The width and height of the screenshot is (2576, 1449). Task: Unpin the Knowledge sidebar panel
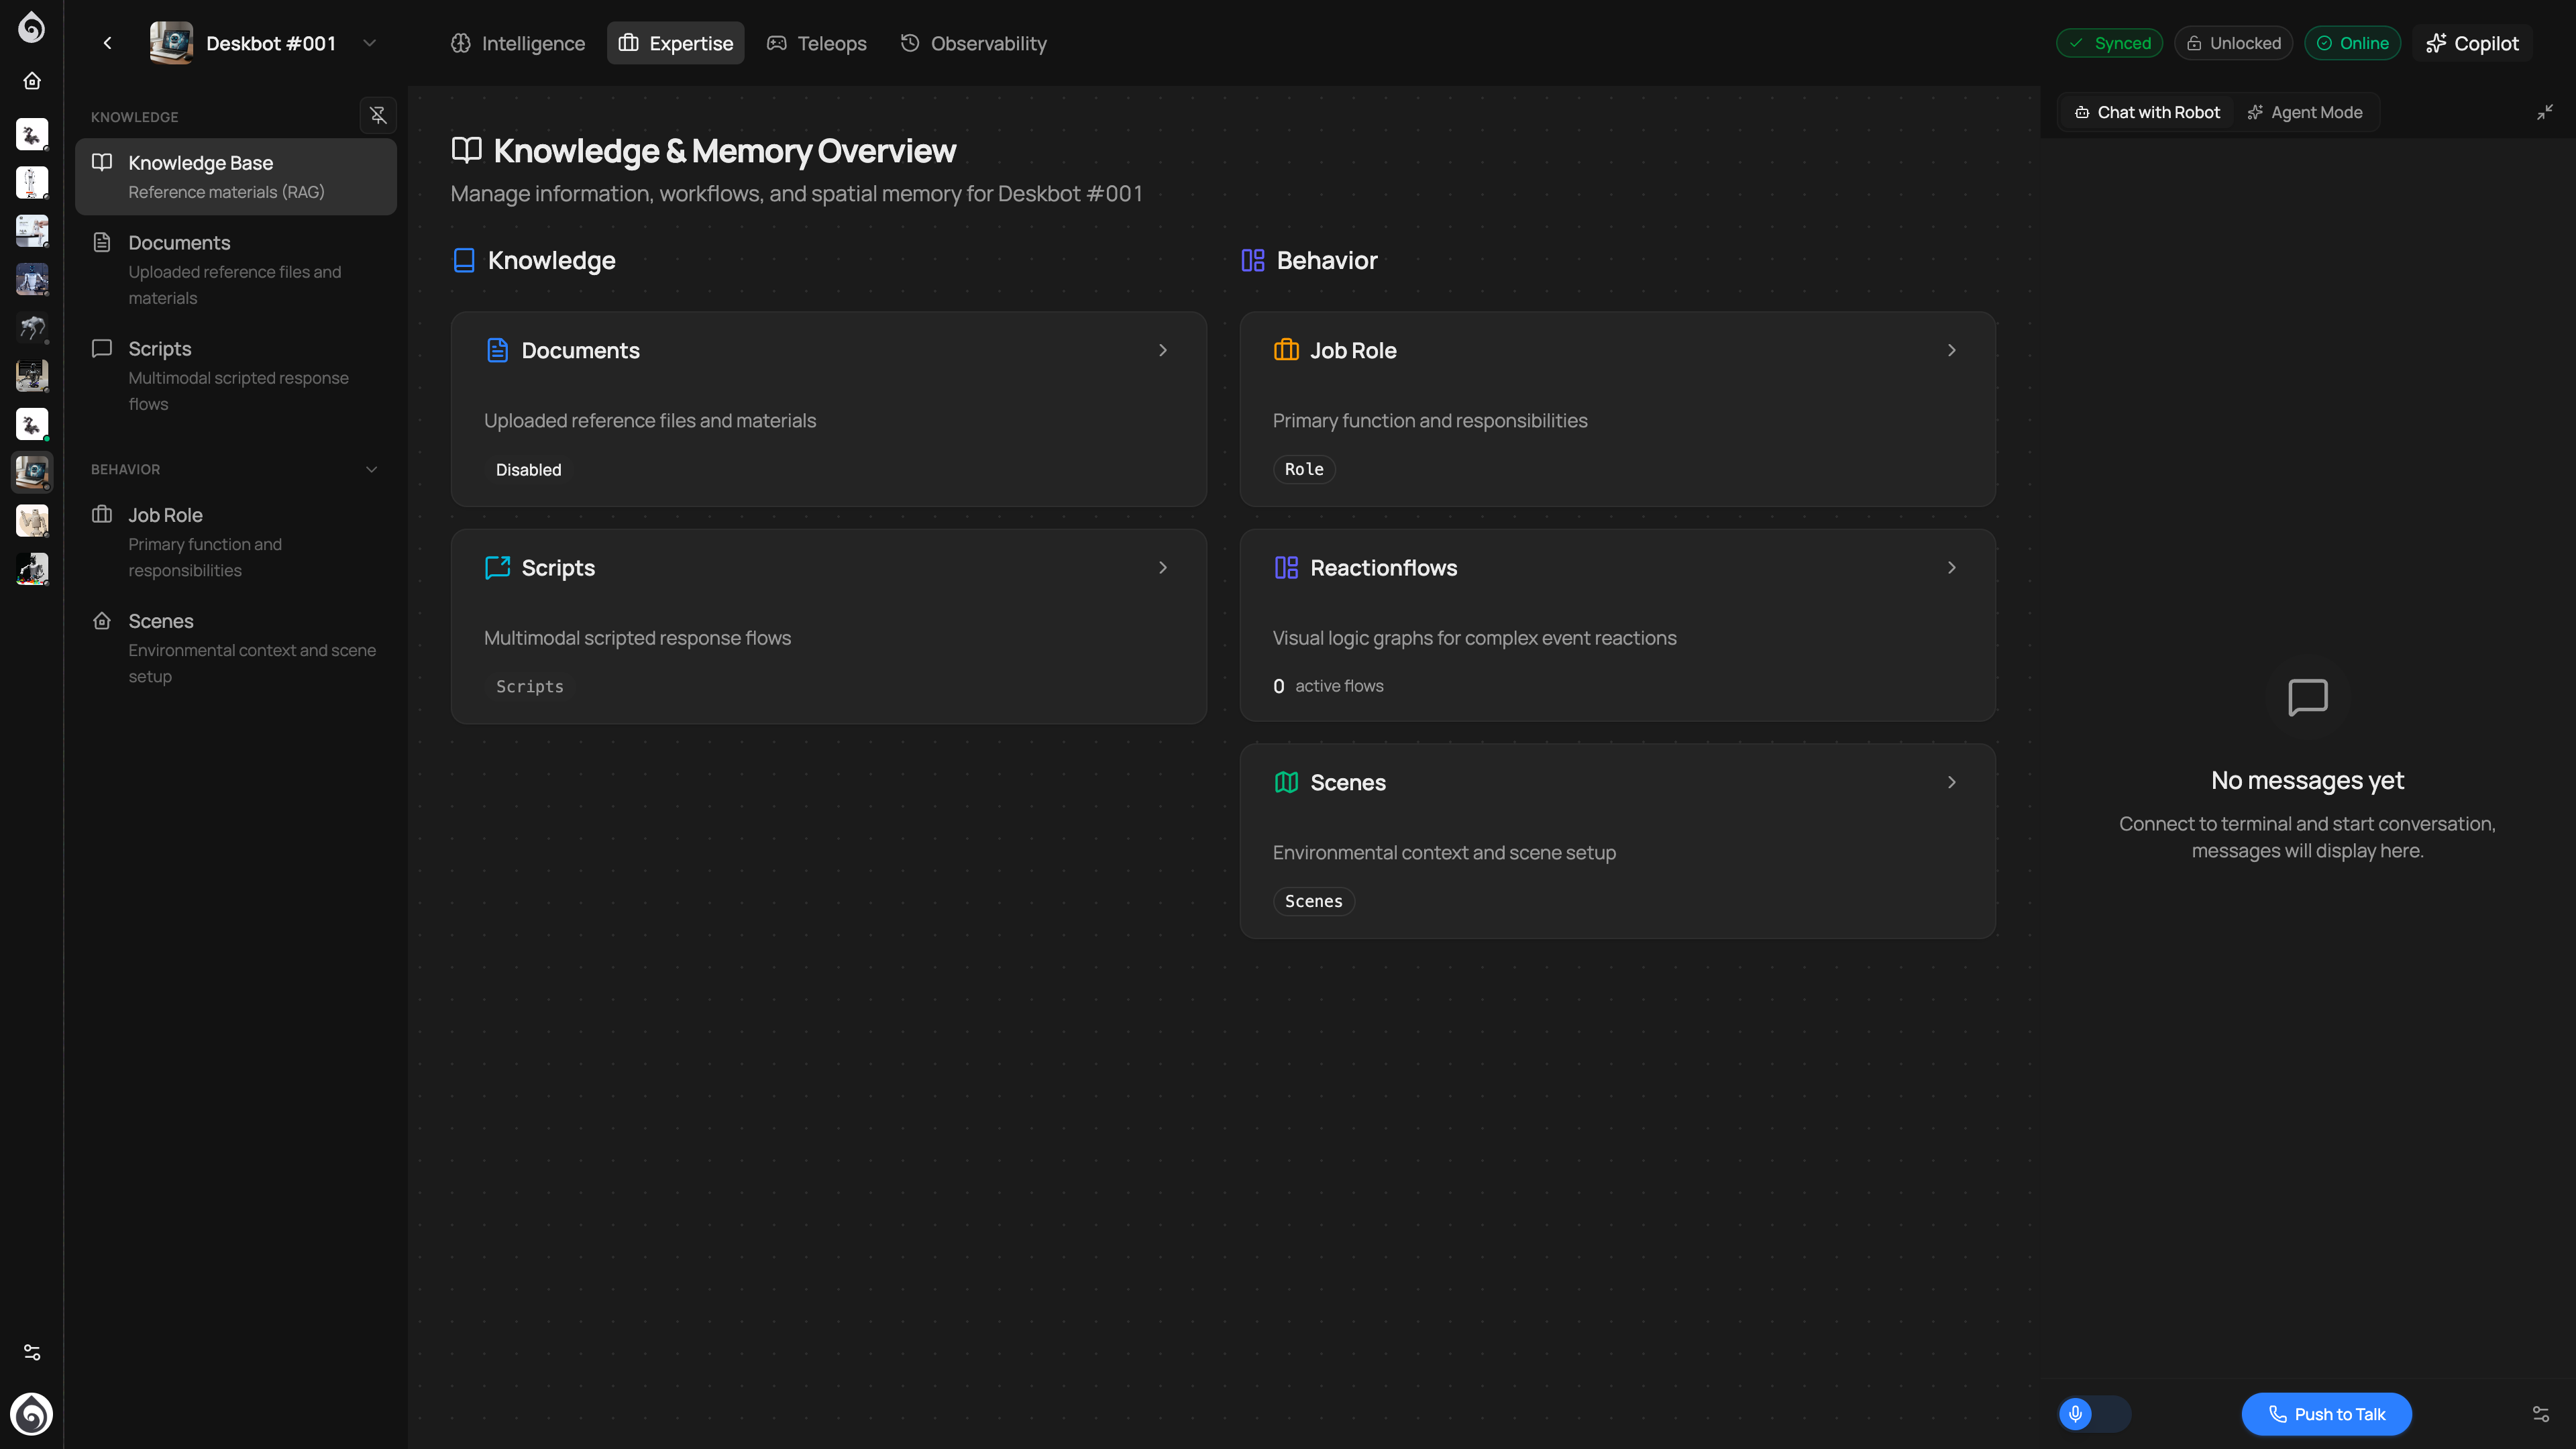(378, 116)
